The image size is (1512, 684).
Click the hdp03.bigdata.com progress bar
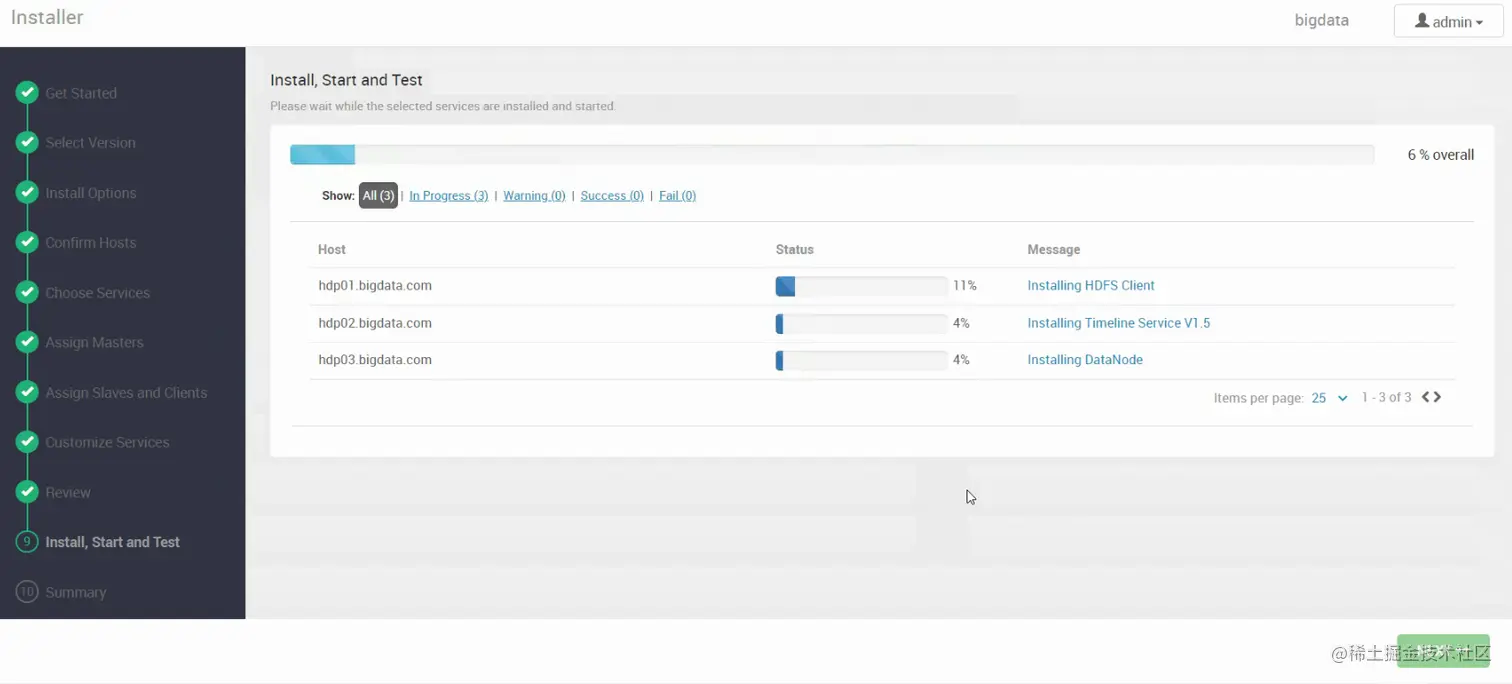click(x=861, y=360)
